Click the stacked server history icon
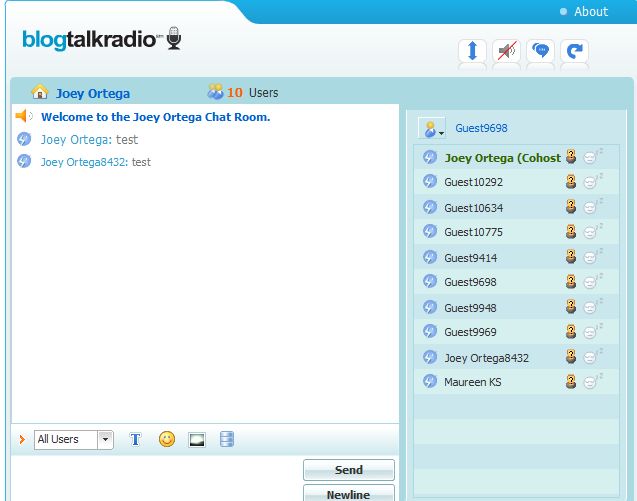Viewport: 637px width, 501px height. (x=227, y=439)
